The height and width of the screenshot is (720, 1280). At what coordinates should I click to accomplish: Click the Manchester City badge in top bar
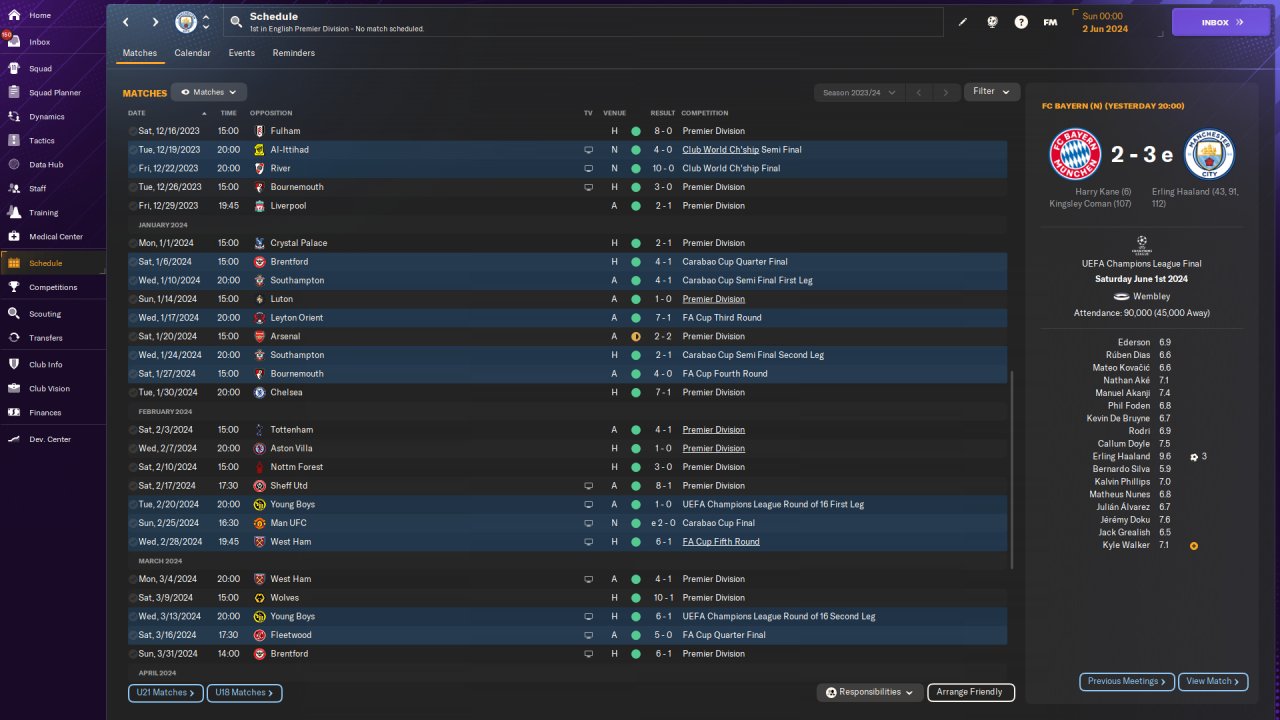click(x=186, y=22)
